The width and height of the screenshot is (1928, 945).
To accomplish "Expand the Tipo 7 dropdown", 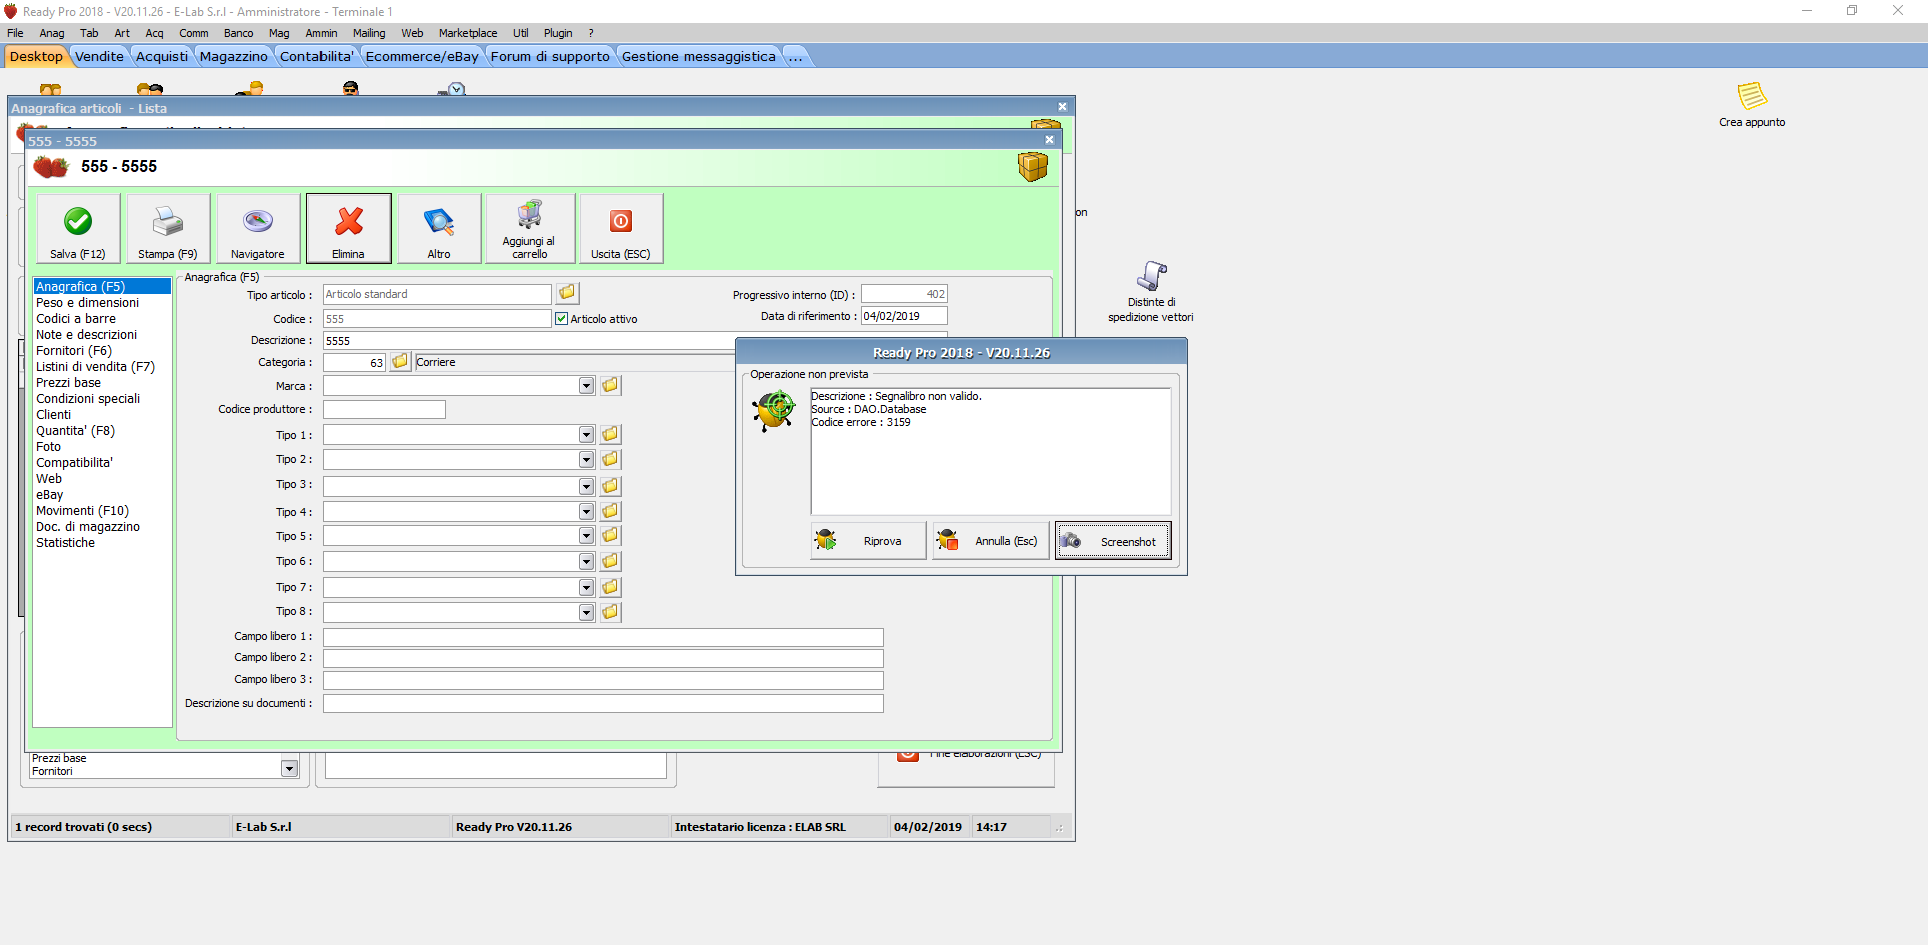I will 586,588.
